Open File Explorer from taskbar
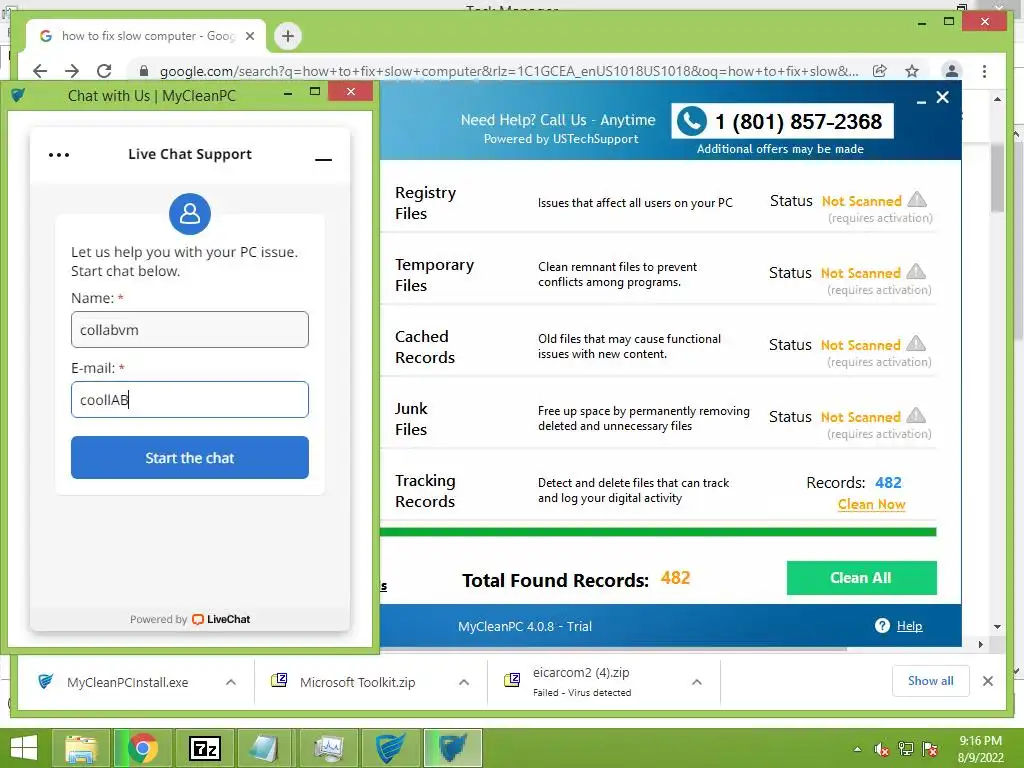Viewport: 1024px width, 768px height. (80, 748)
